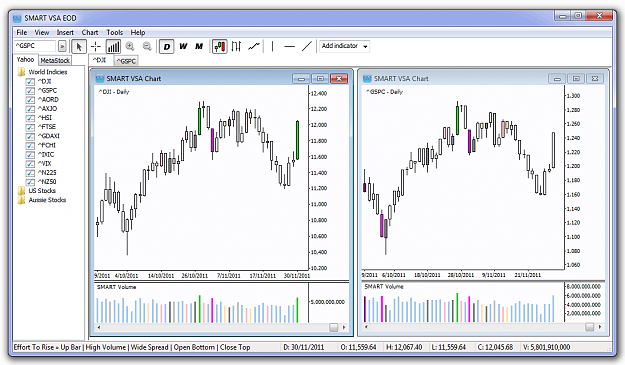Switch to monthly timeframe M
This screenshot has height=365, width=625.
pos(199,47)
